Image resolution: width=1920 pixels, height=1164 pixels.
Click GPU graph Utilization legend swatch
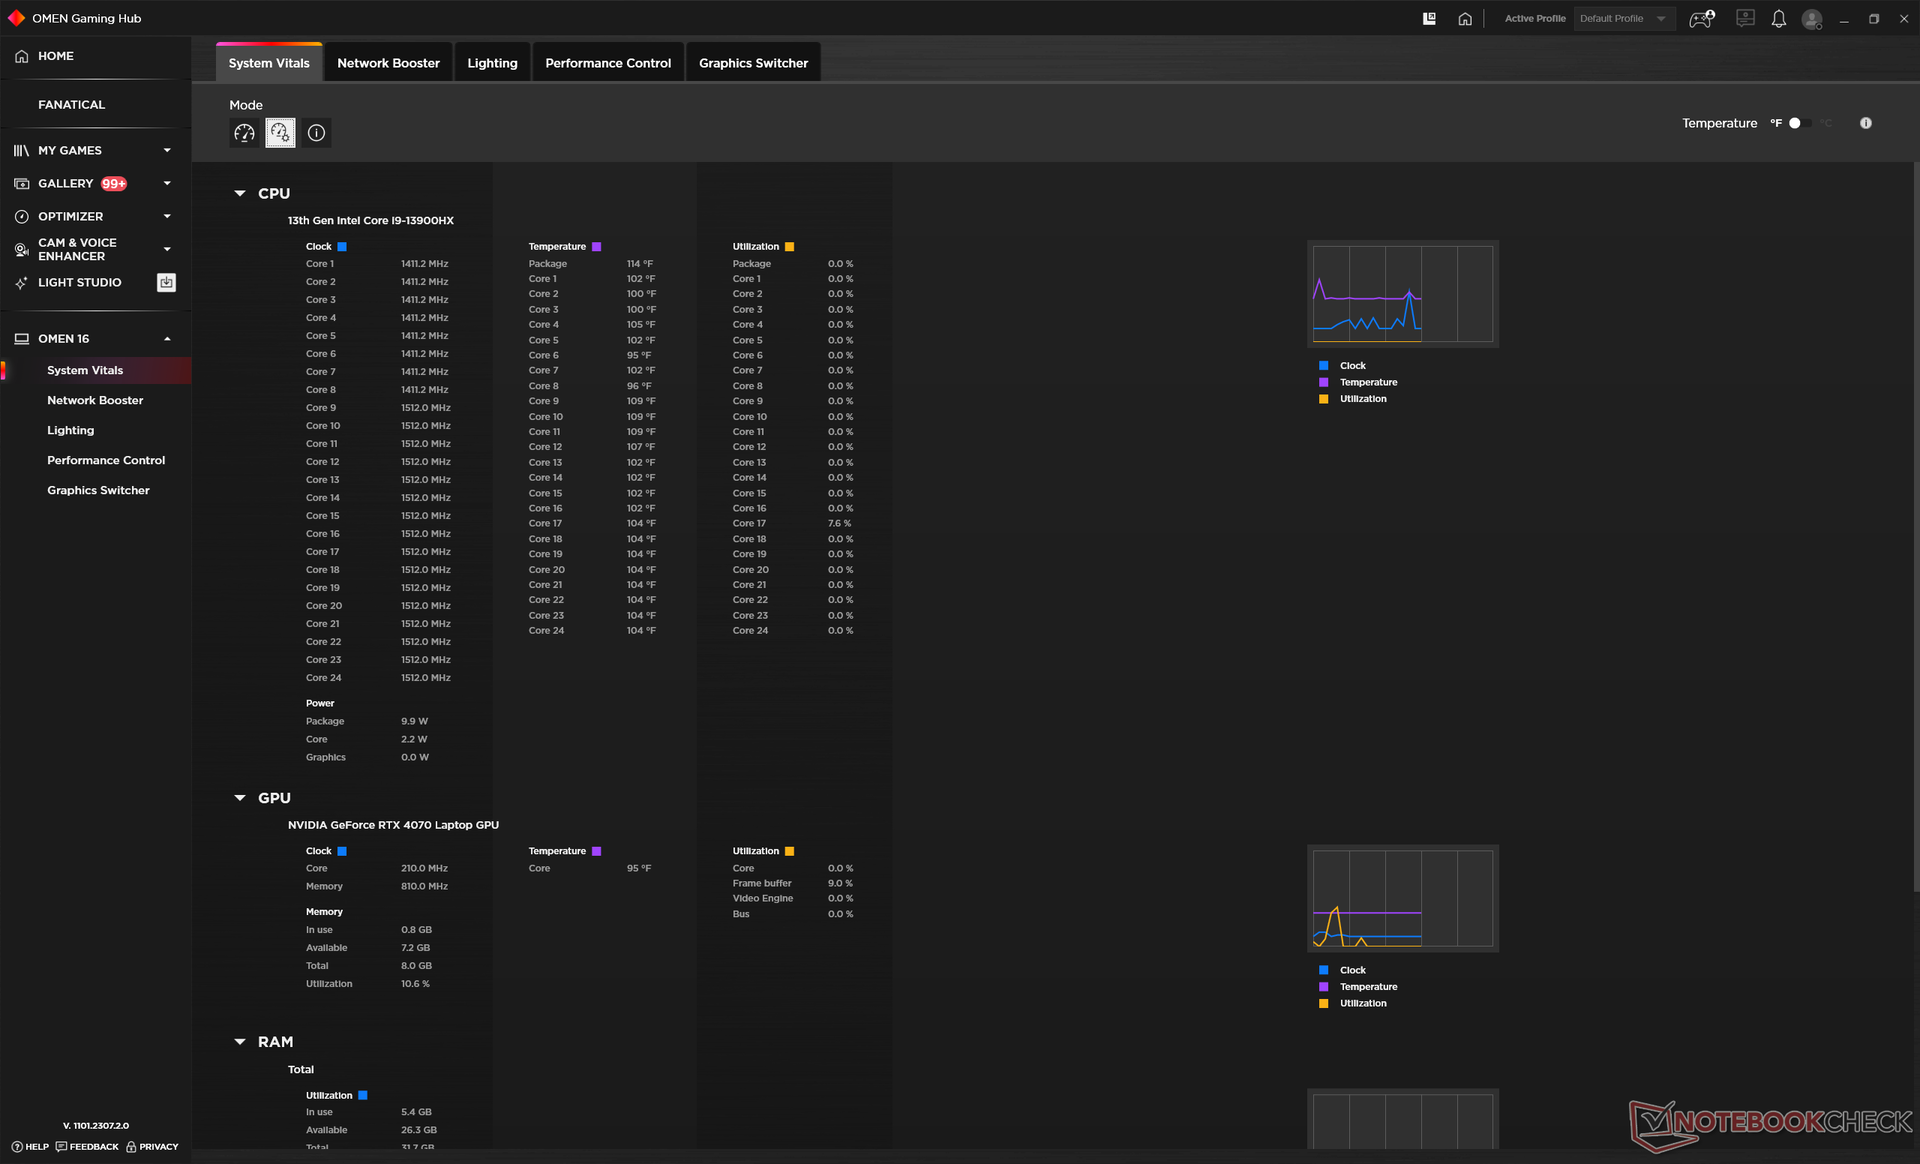click(1323, 1004)
